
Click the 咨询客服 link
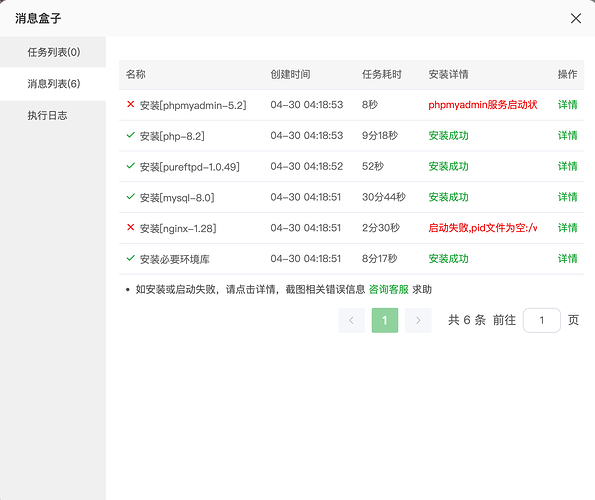coord(389,289)
